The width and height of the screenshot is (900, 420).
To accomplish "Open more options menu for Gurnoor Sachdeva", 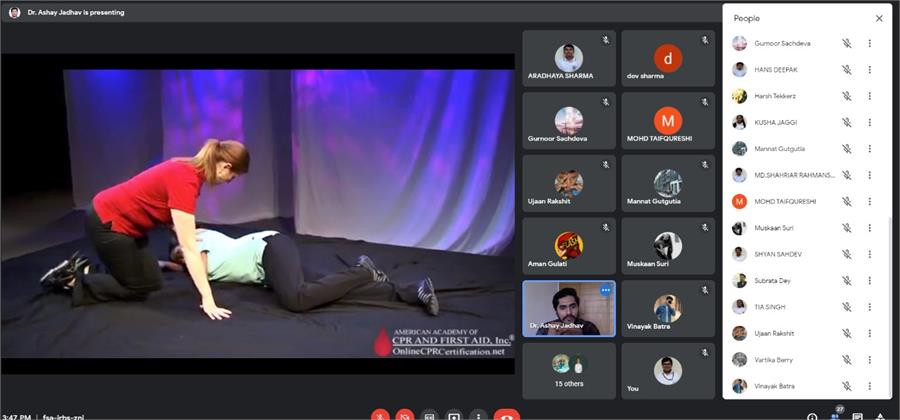I will click(870, 44).
